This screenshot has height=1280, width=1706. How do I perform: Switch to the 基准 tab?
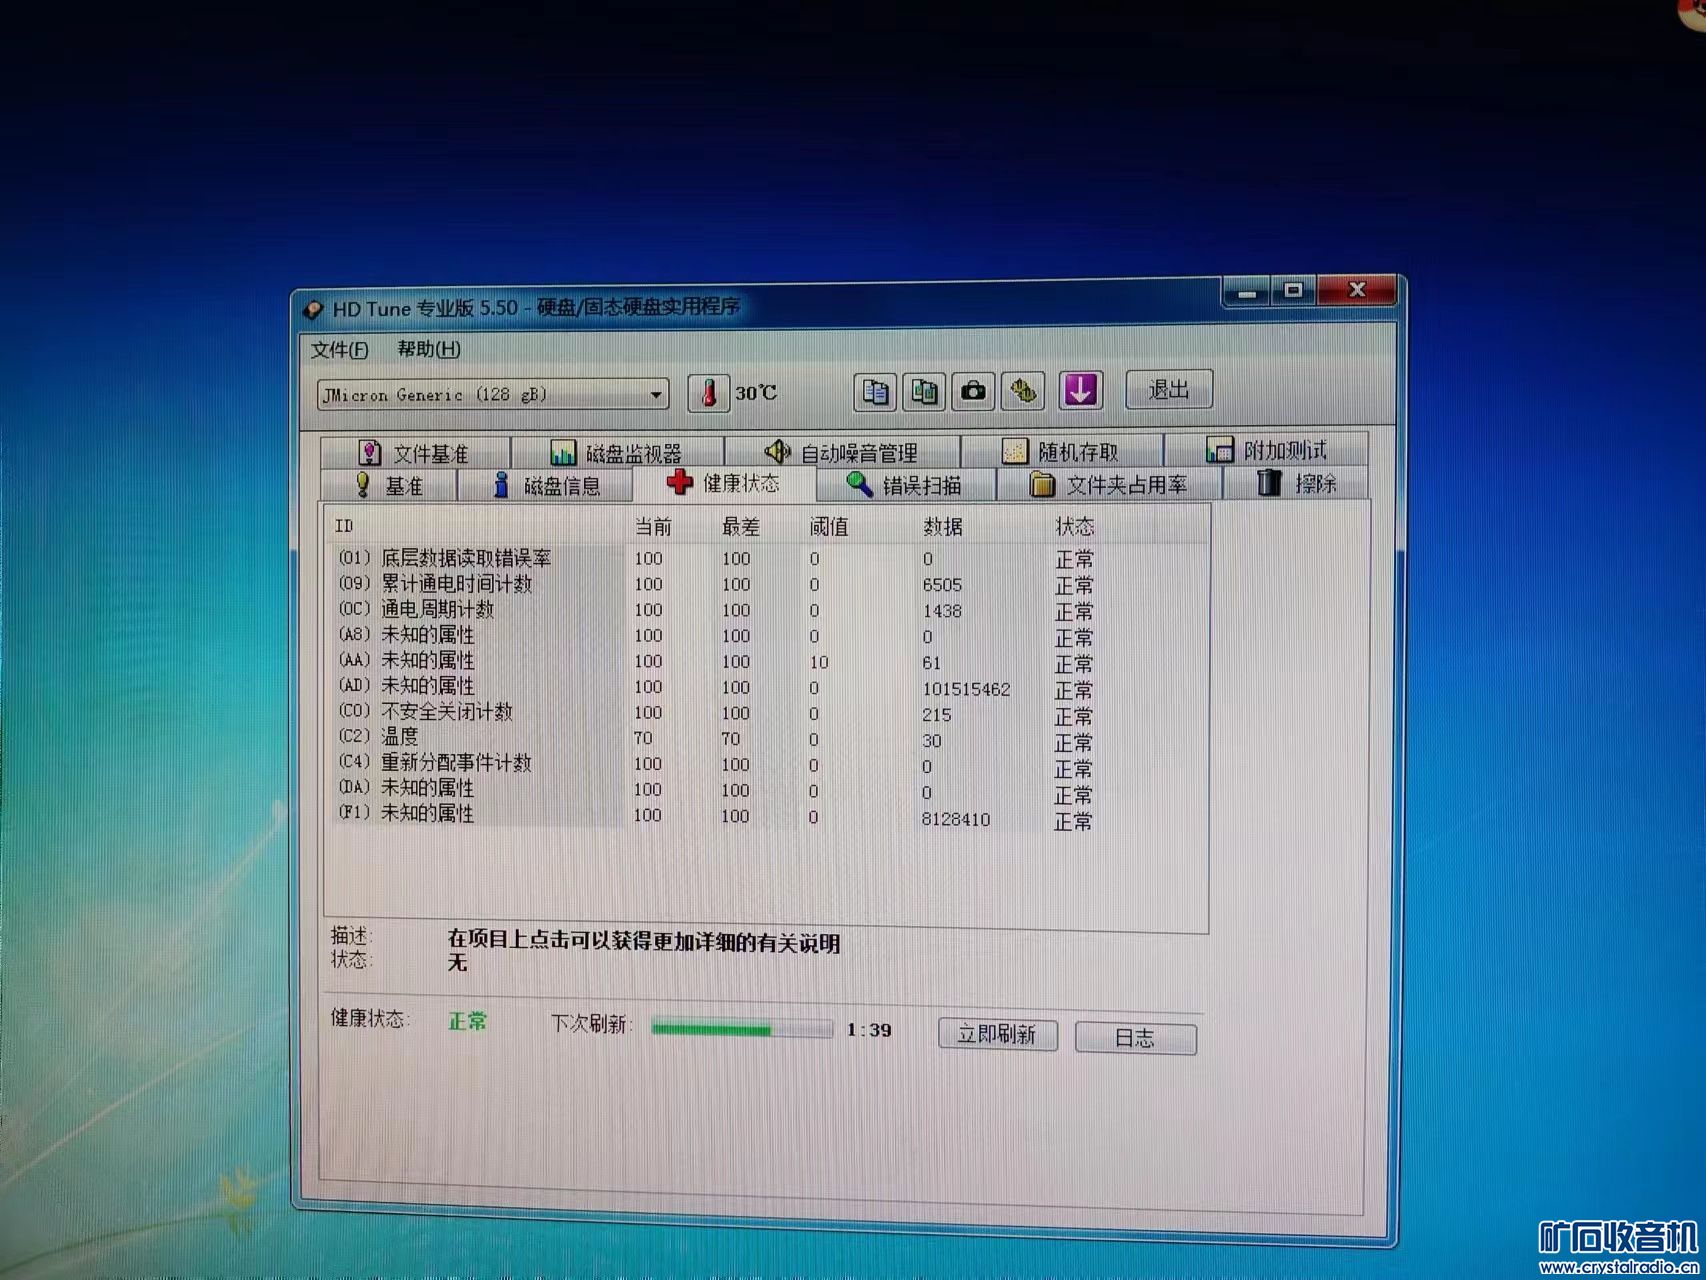(389, 485)
